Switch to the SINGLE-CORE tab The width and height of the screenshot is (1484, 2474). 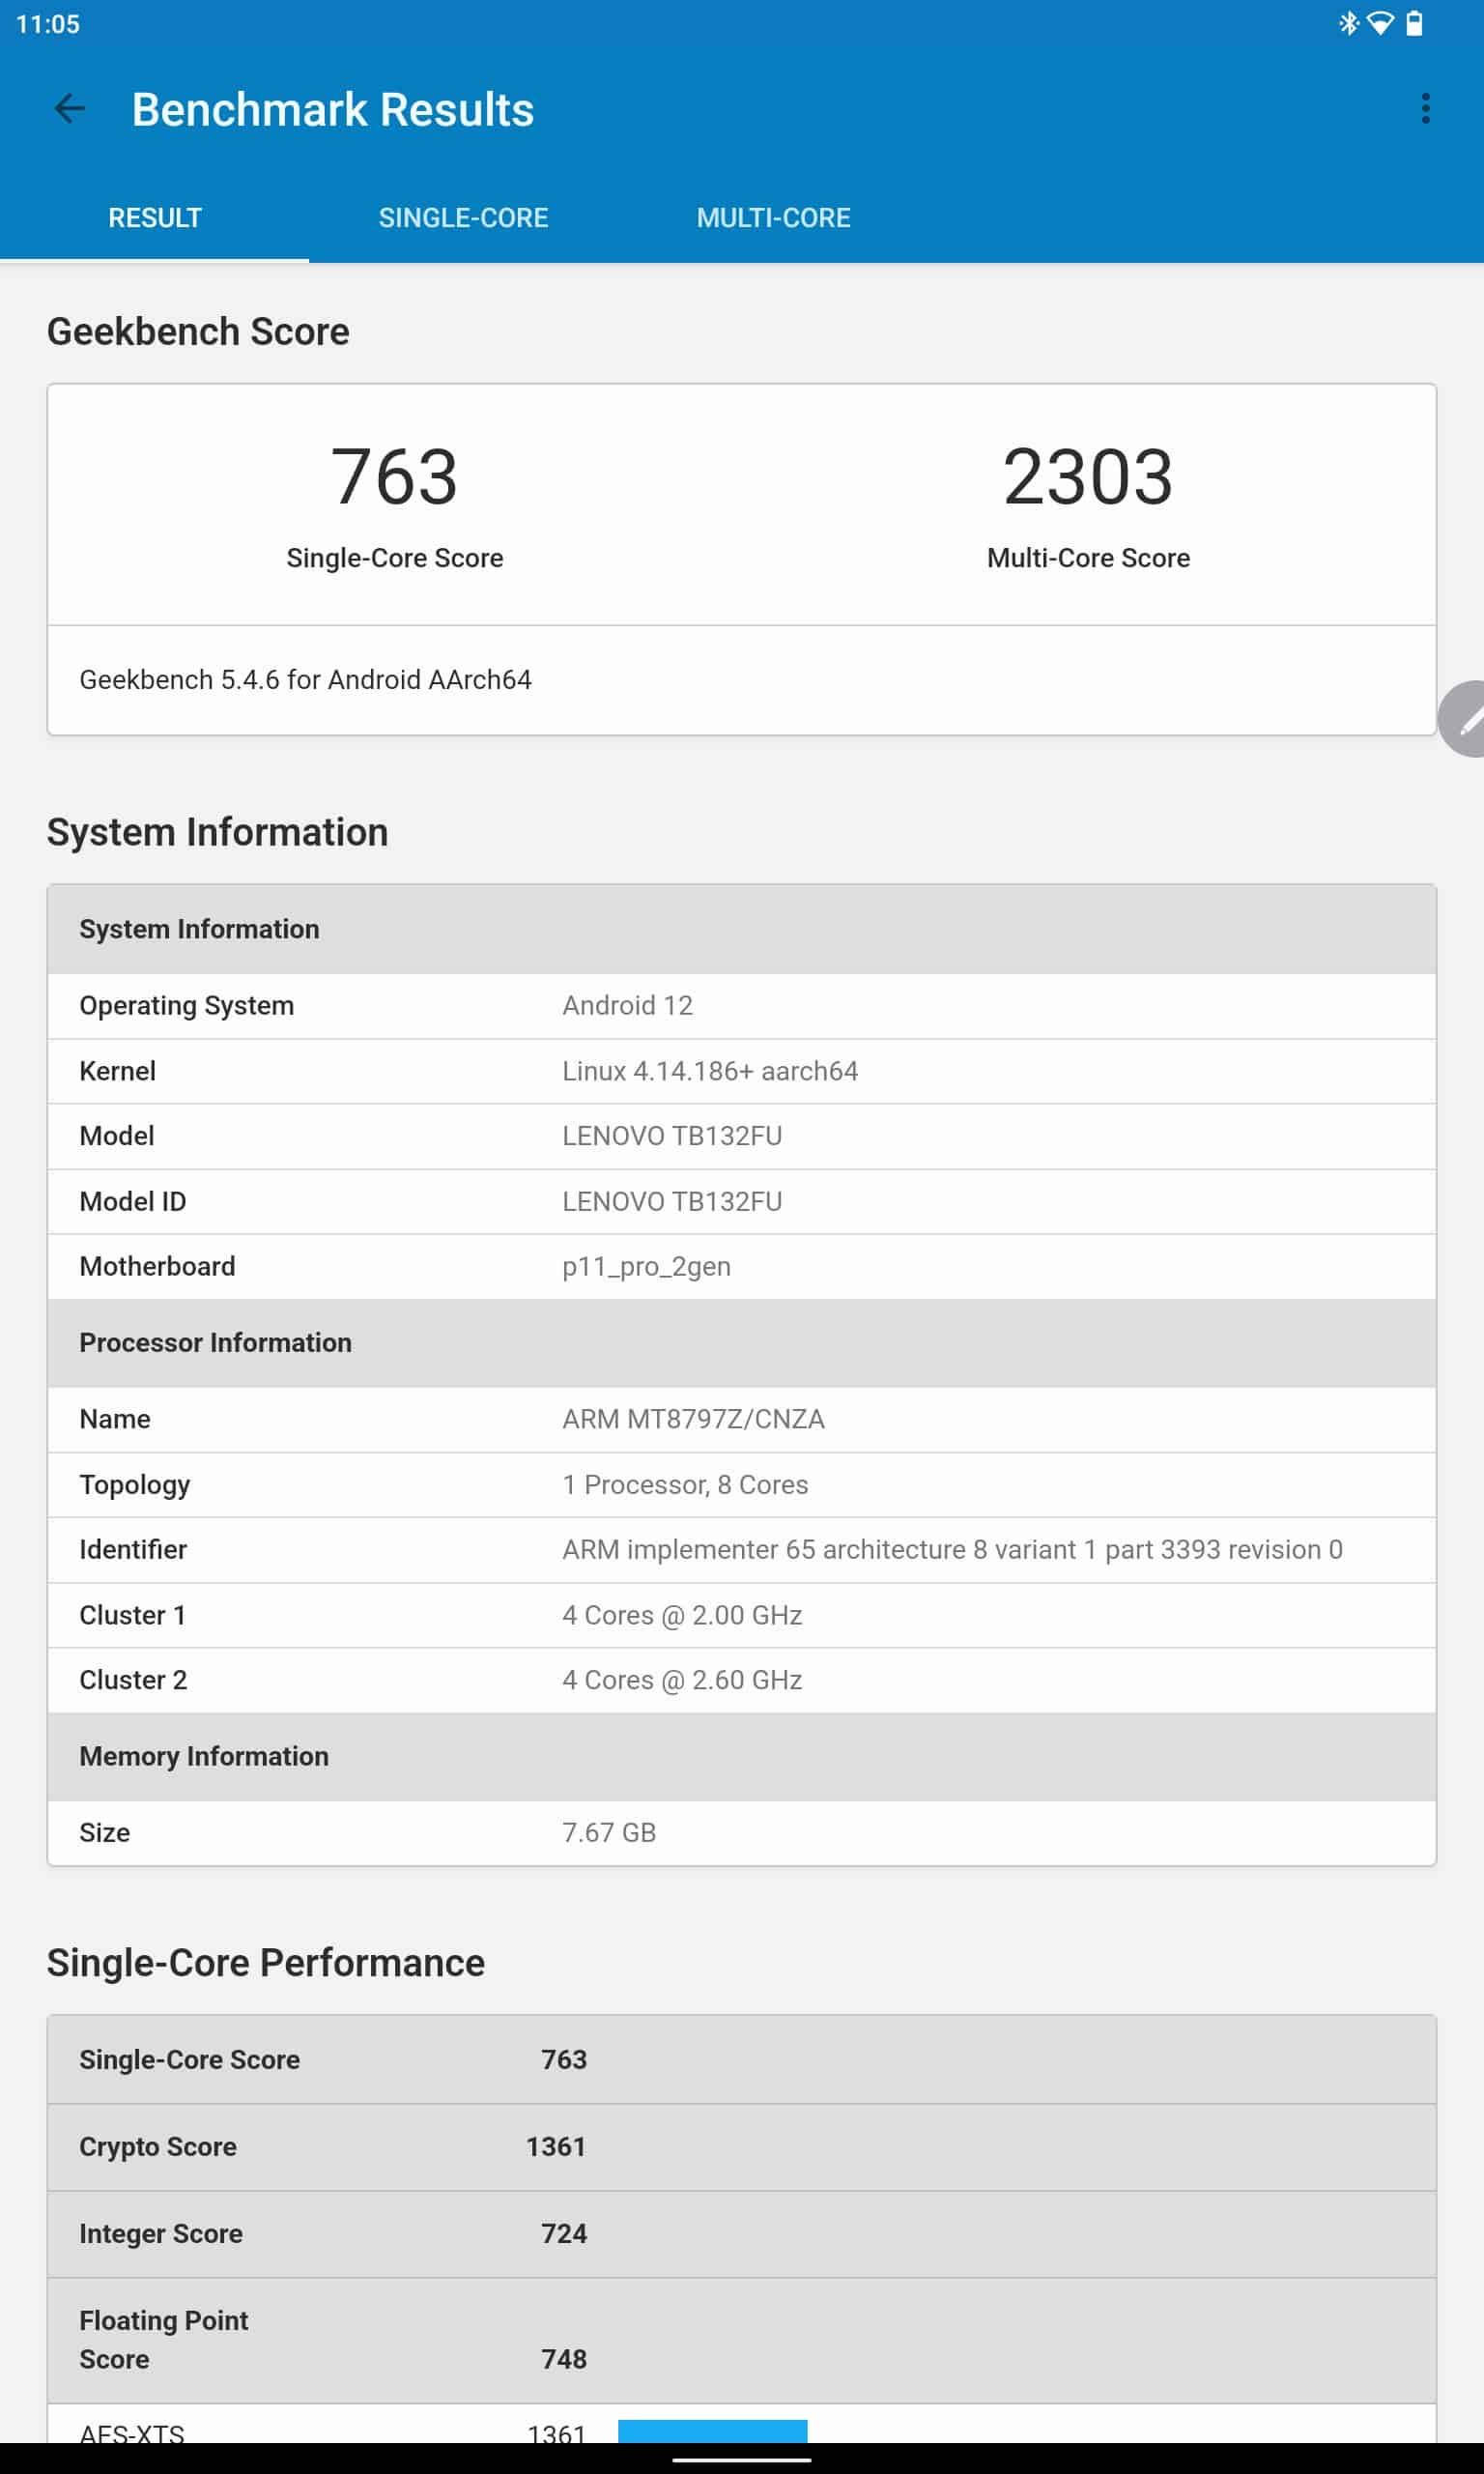(x=463, y=218)
